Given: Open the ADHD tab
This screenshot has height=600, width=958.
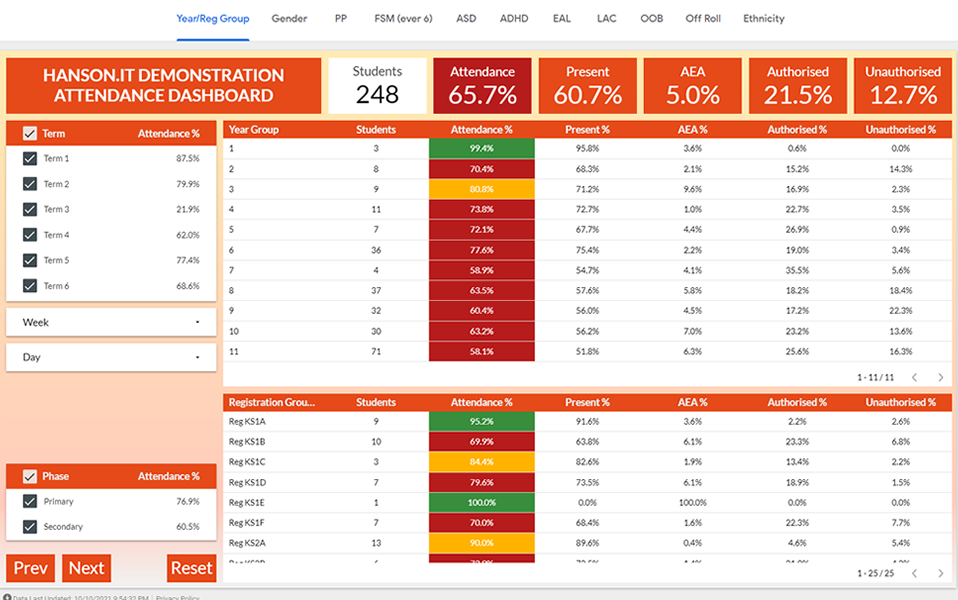Looking at the screenshot, I should coord(514,18).
